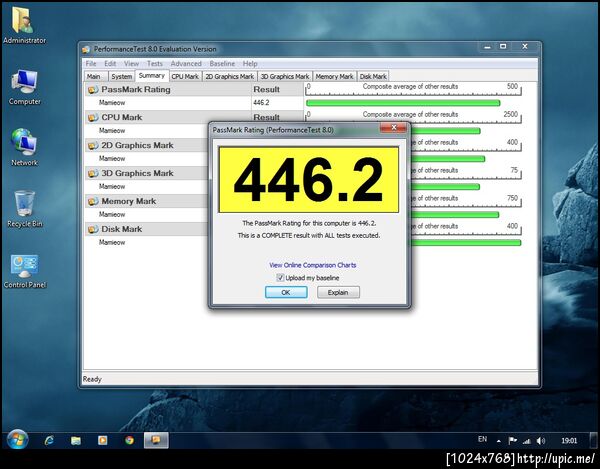The width and height of the screenshot is (600, 469).
Task: Switch to the CPU Mark tab
Action: [185, 77]
